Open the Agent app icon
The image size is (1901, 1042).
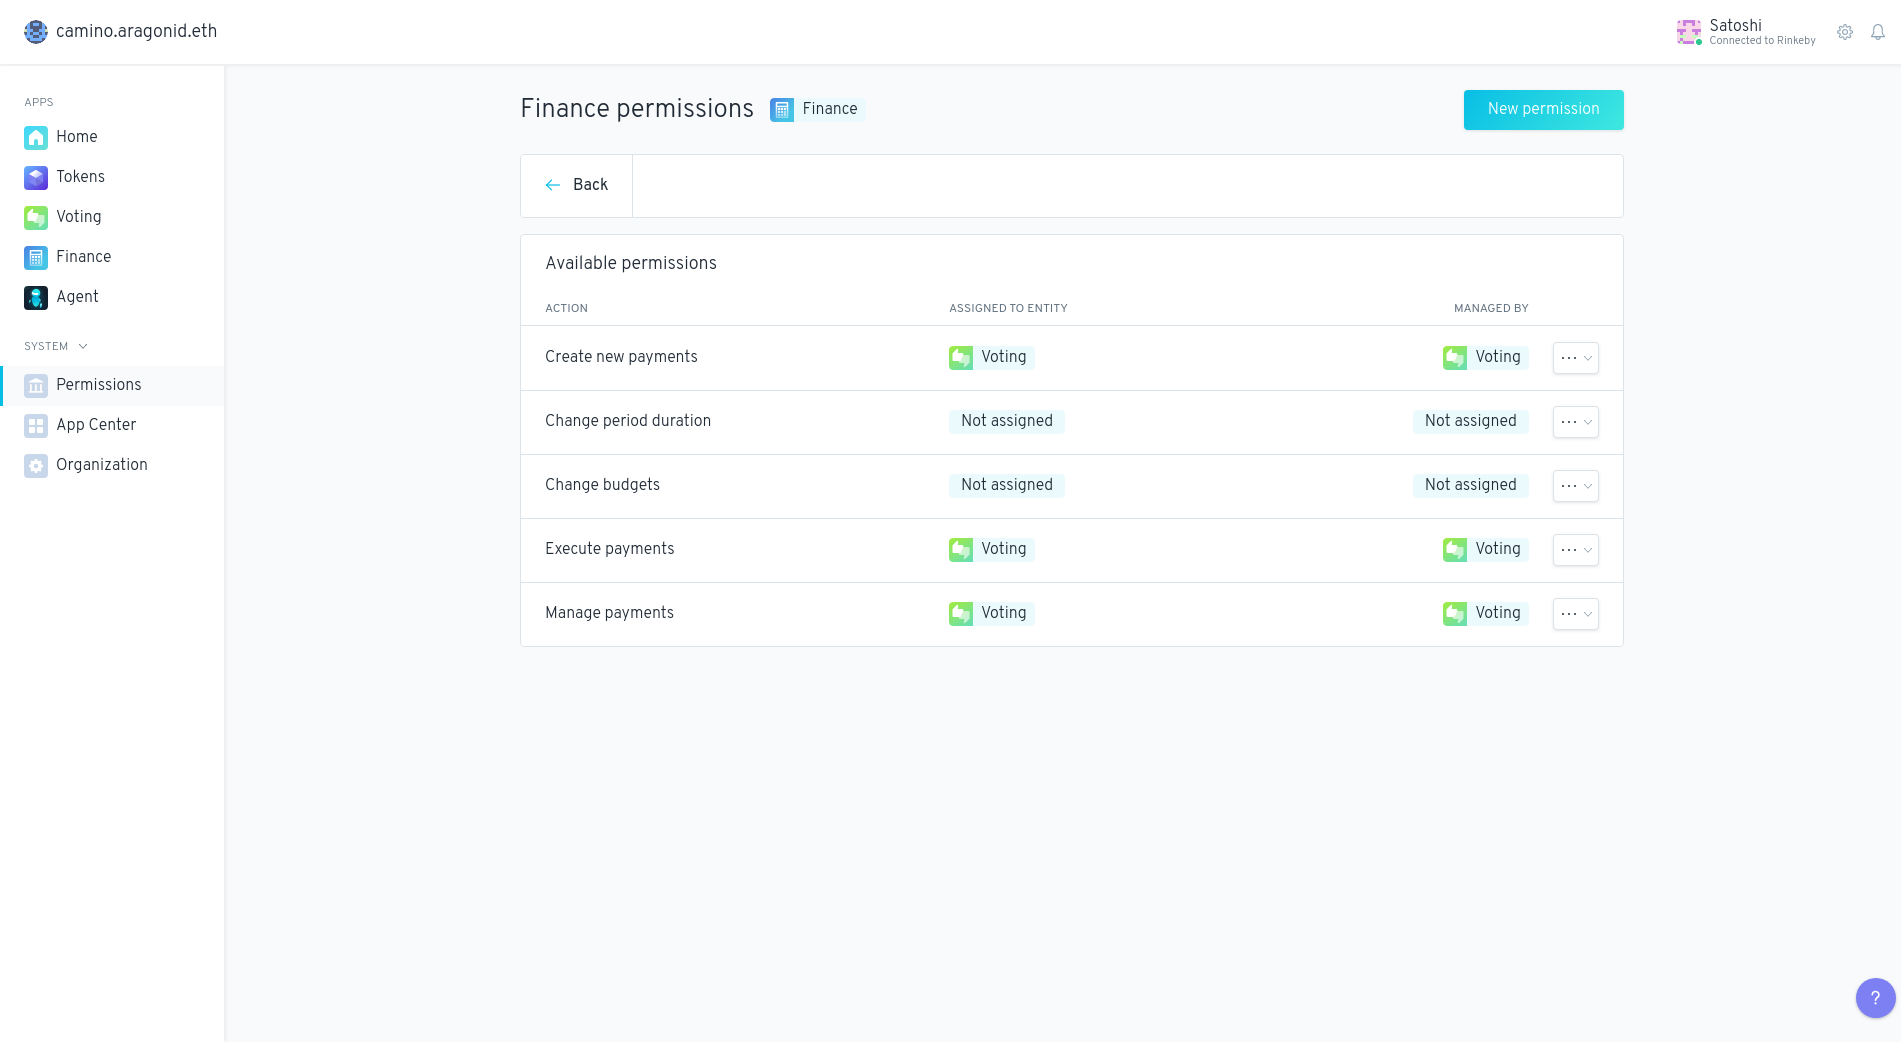36,297
